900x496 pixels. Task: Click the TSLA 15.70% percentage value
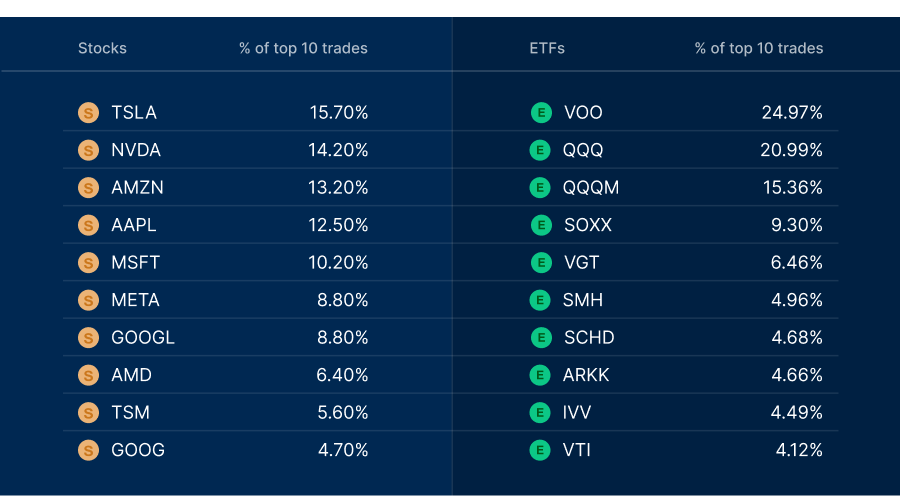(x=339, y=113)
